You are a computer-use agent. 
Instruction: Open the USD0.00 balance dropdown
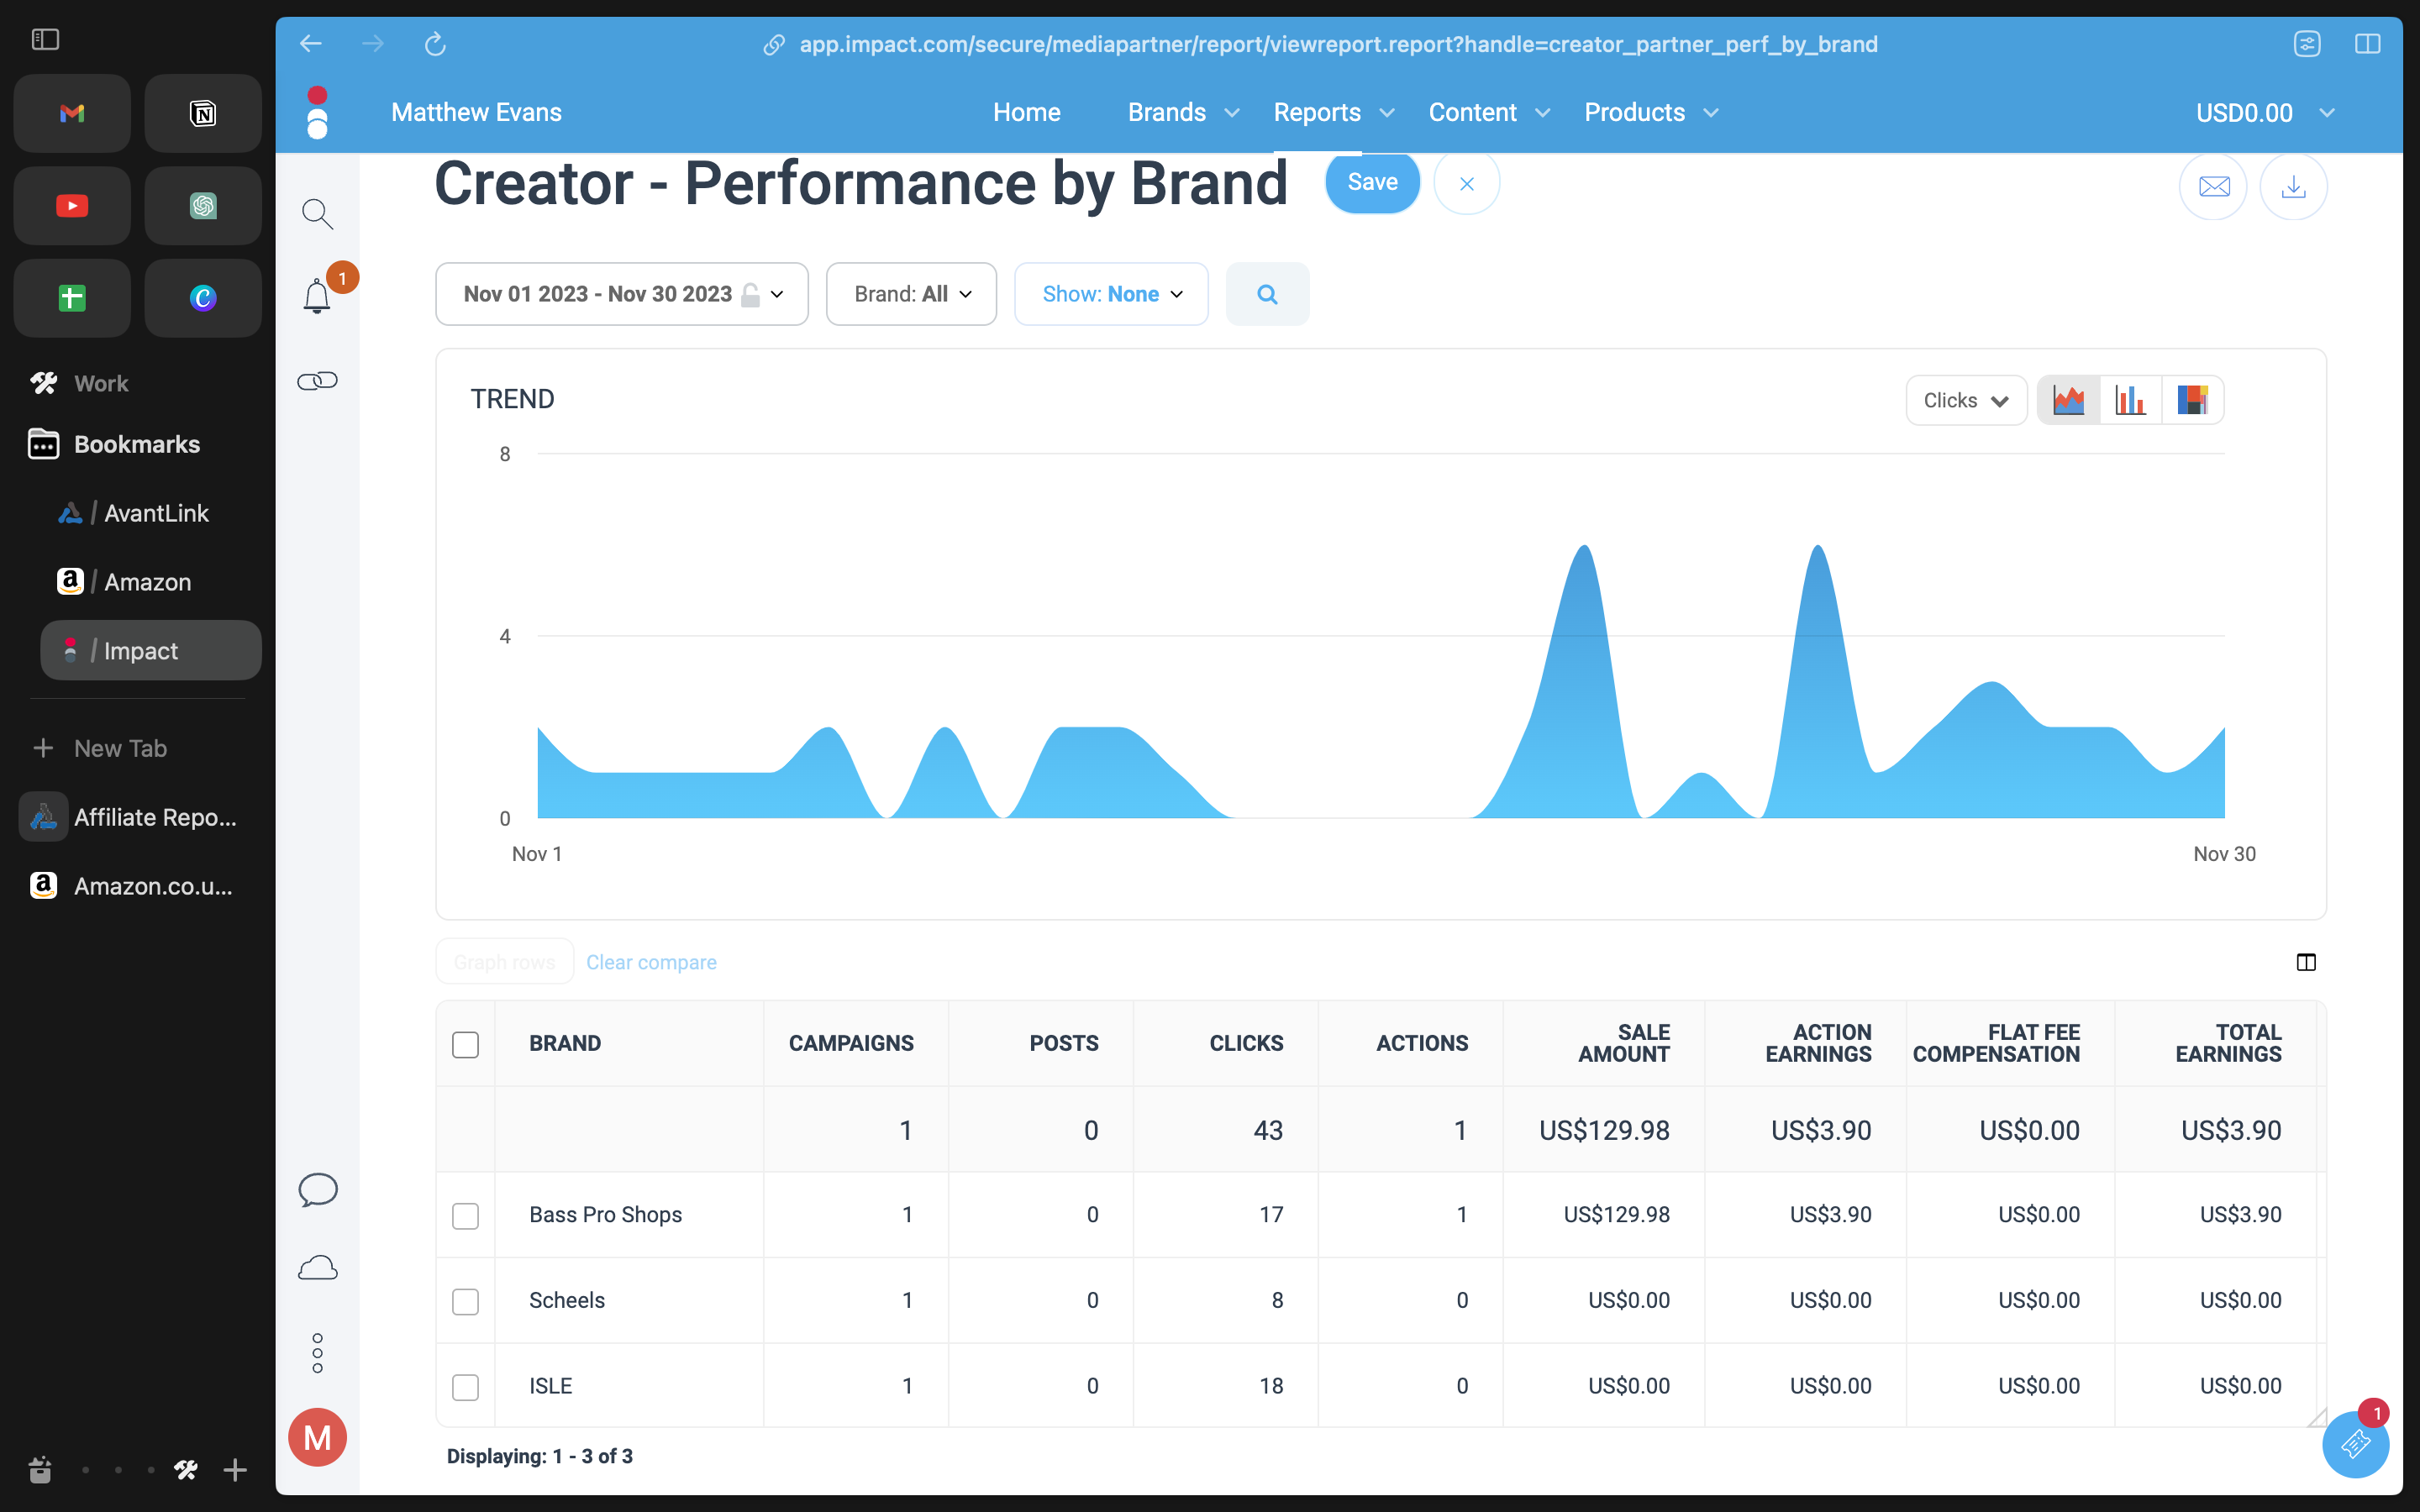click(x=2265, y=112)
